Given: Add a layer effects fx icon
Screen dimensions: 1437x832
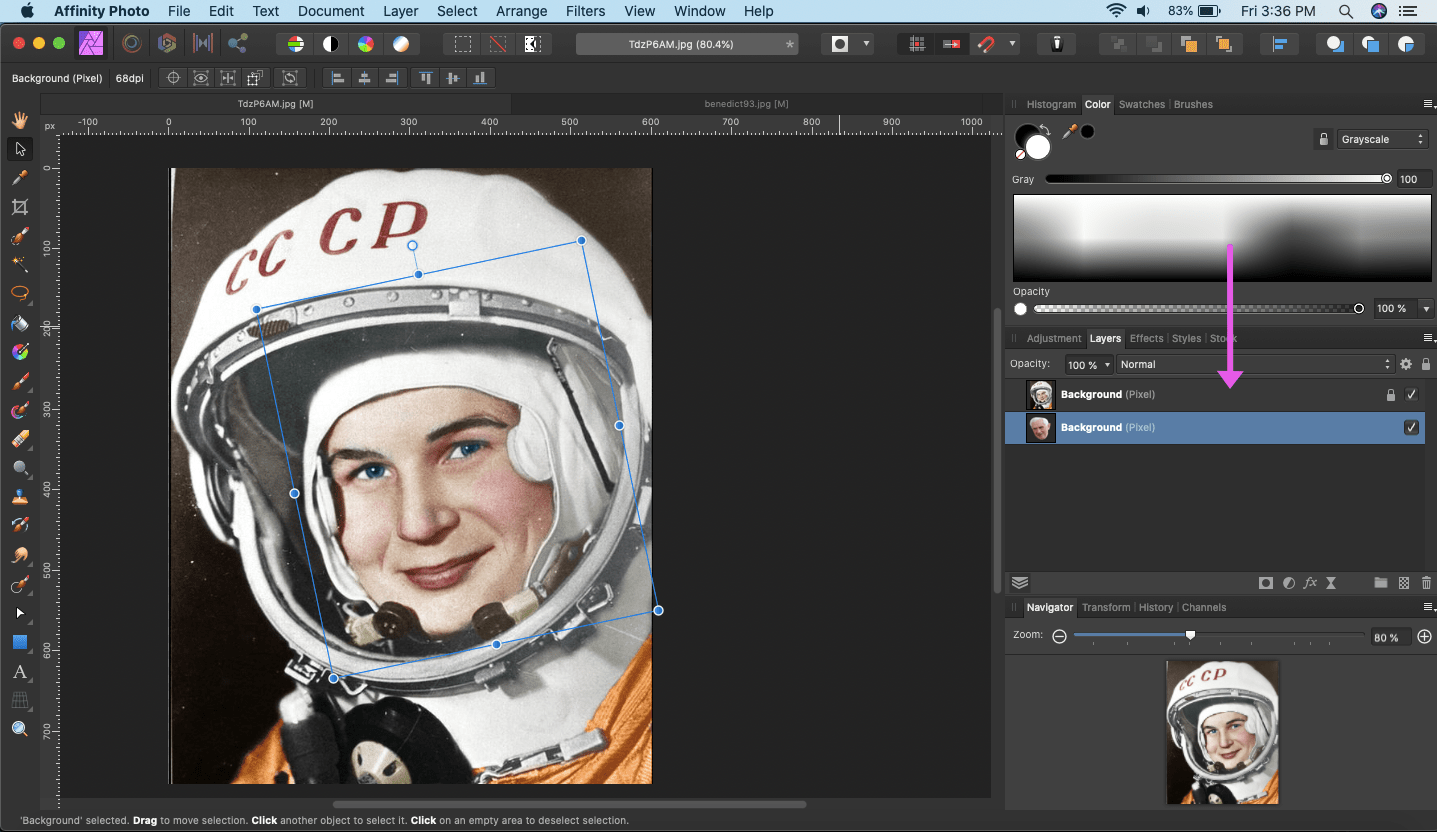Looking at the screenshot, I should point(1310,583).
